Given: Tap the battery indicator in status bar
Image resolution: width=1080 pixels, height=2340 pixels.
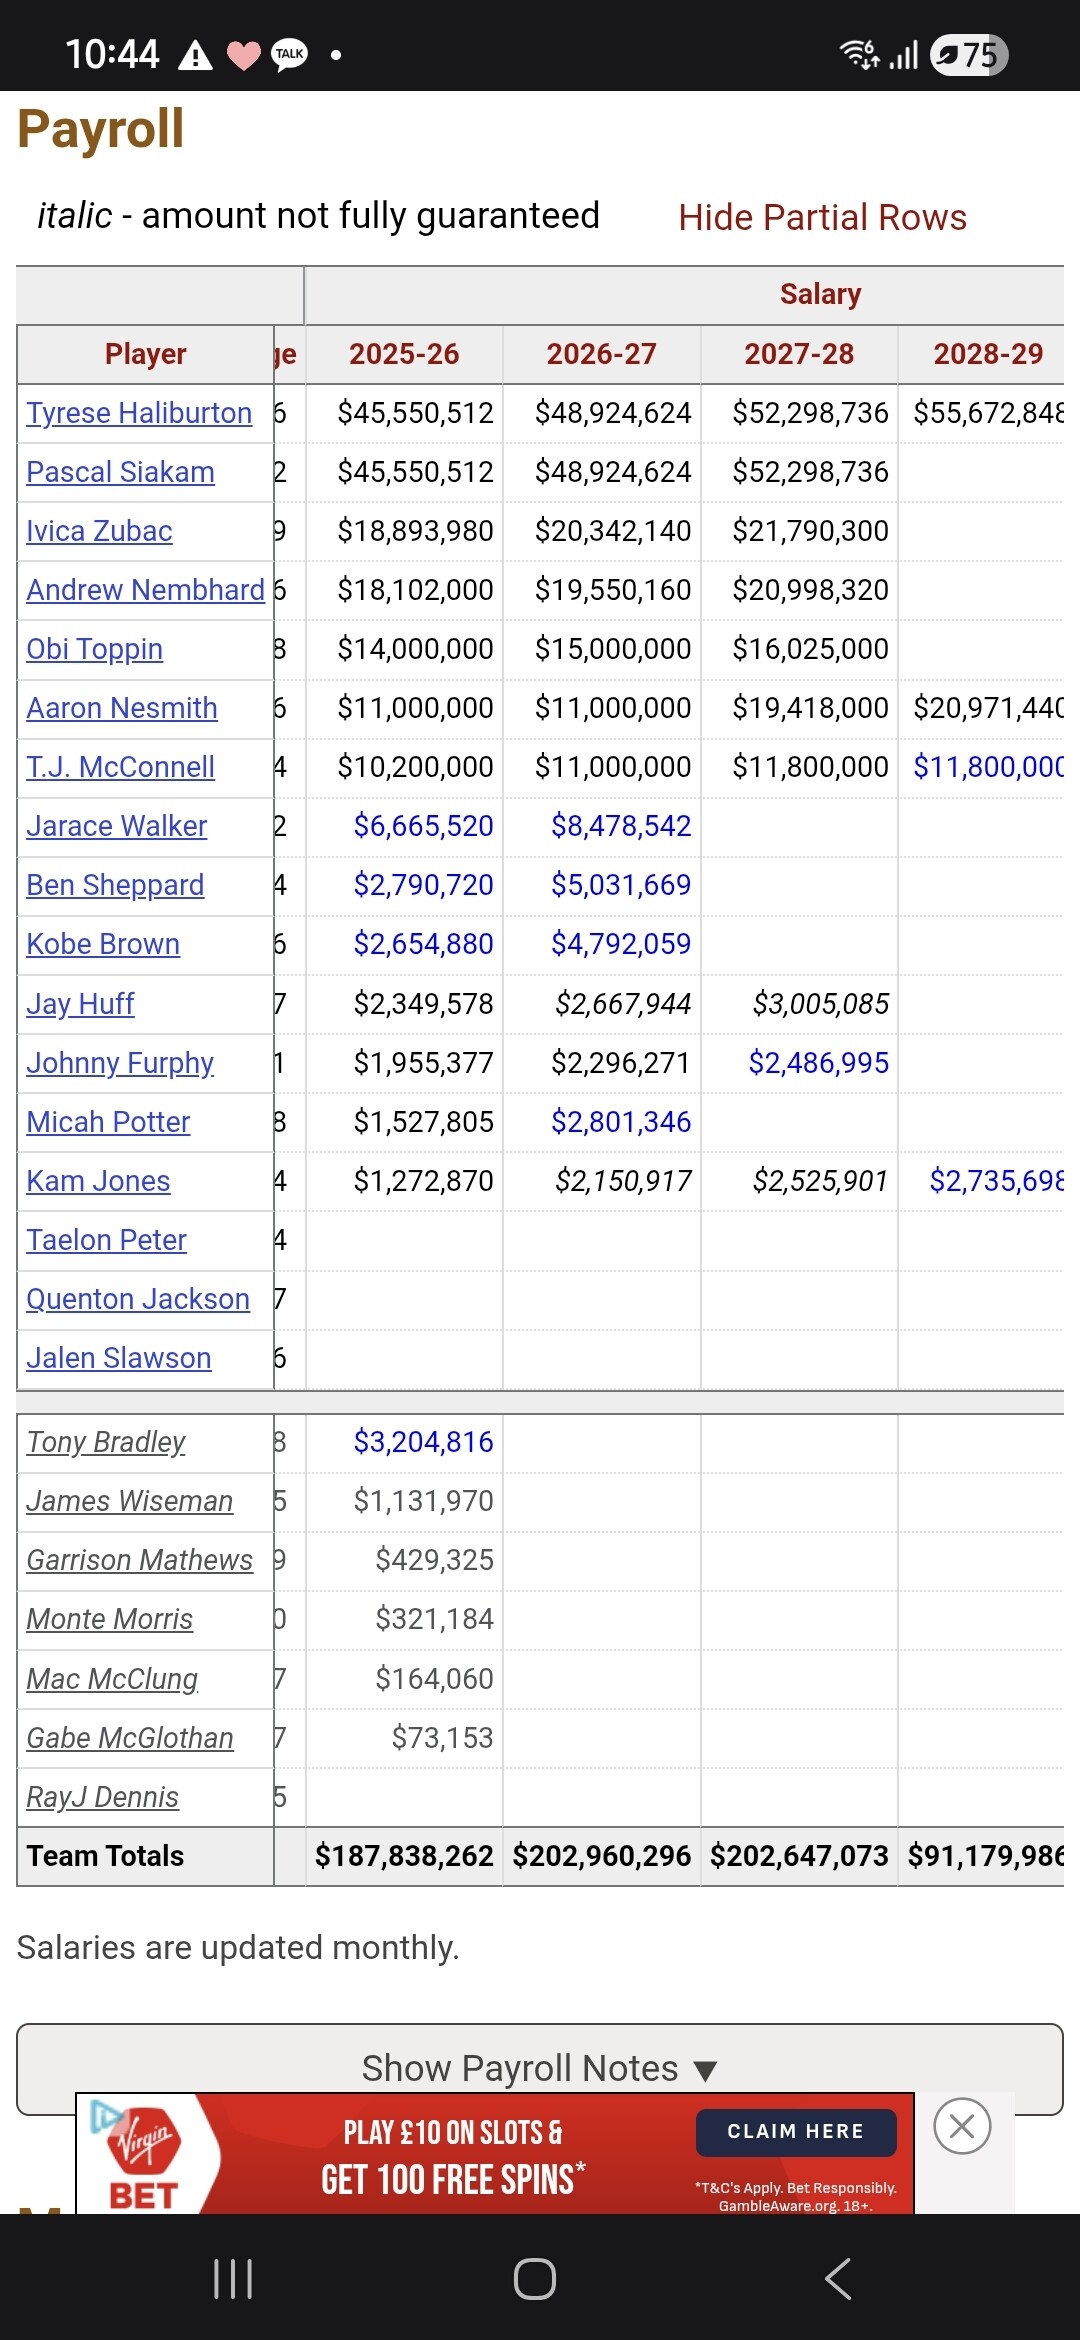Looking at the screenshot, I should pyautogui.click(x=969, y=55).
